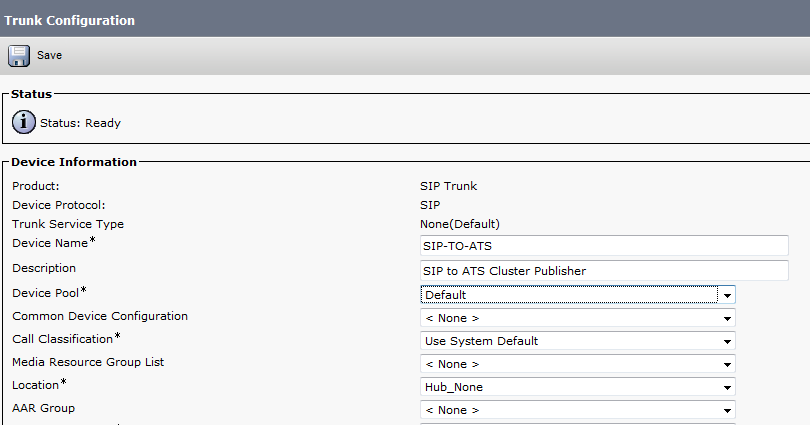Click the Device Information section heading
Viewport: 810px width, 425px height.
[74, 162]
